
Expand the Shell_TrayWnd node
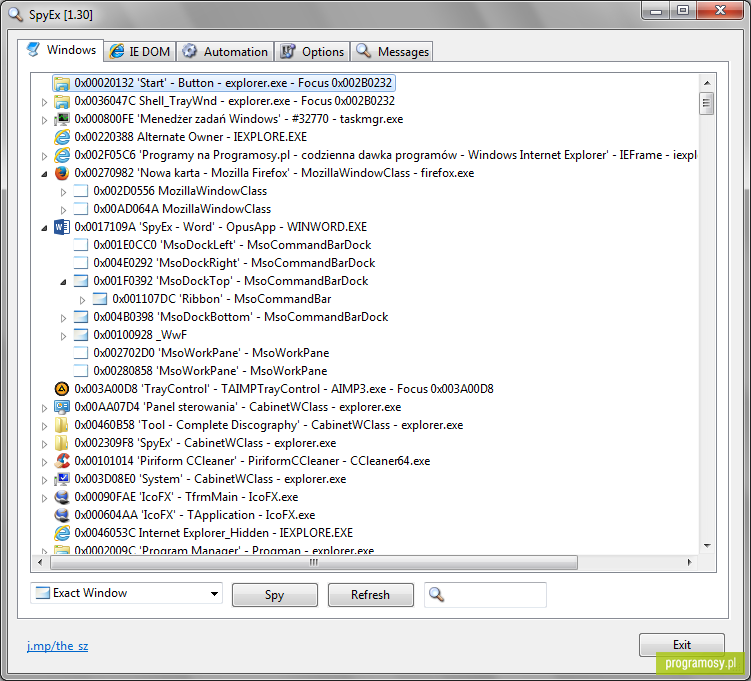[44, 102]
